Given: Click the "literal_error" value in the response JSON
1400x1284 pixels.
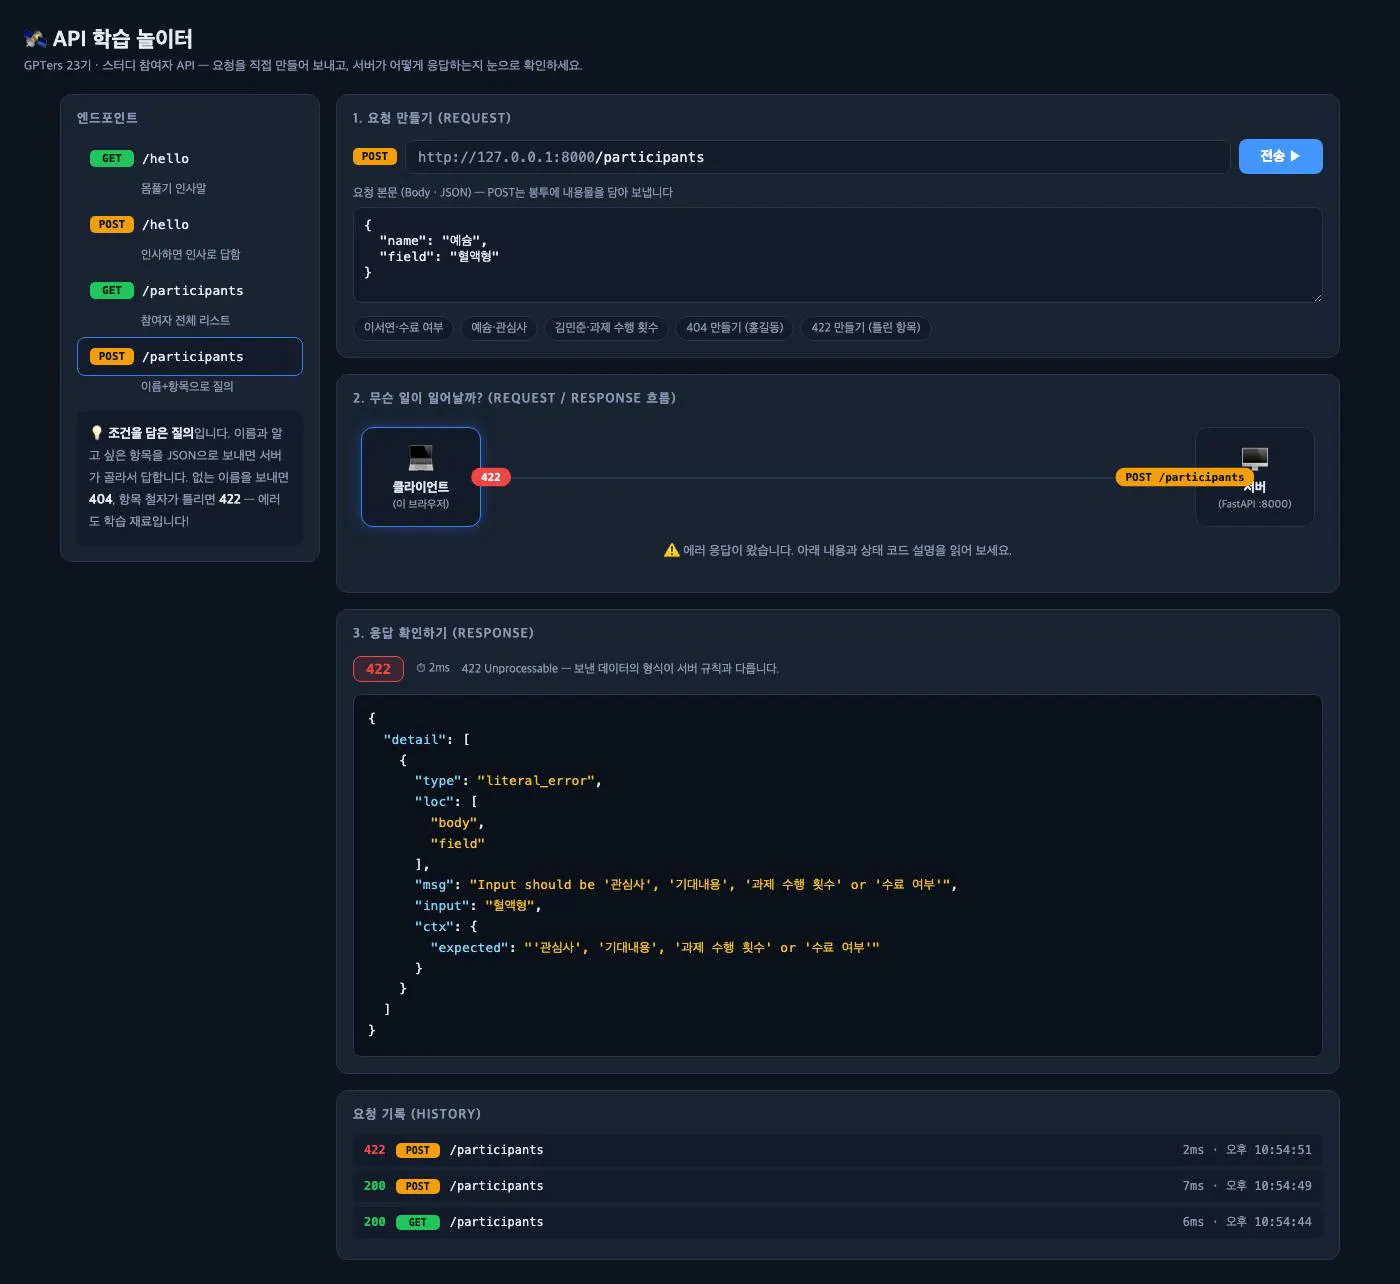Looking at the screenshot, I should tap(537, 781).
